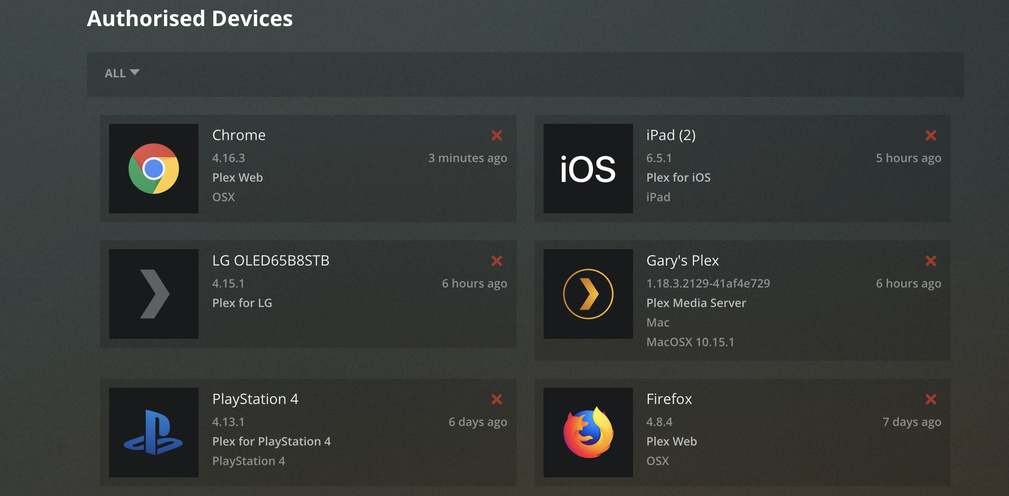Click the PlayStation 4 device title
The image size is (1009, 496).
[x=255, y=399]
